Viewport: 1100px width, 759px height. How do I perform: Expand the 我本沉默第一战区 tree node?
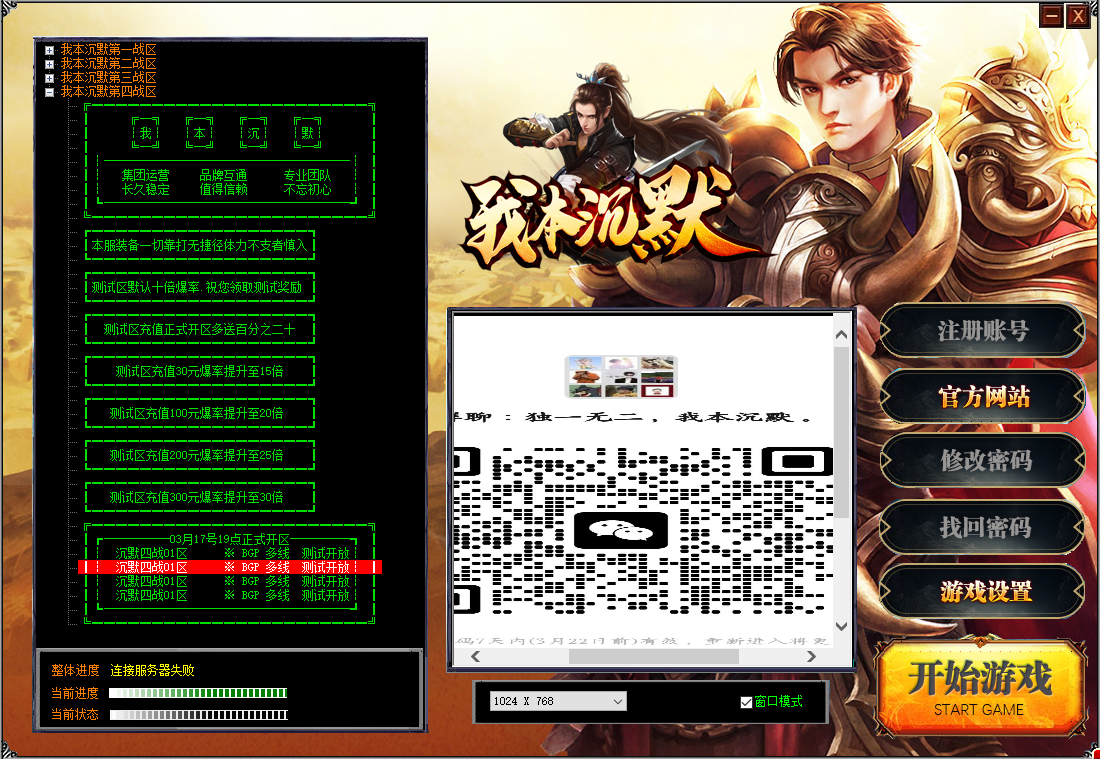point(49,49)
